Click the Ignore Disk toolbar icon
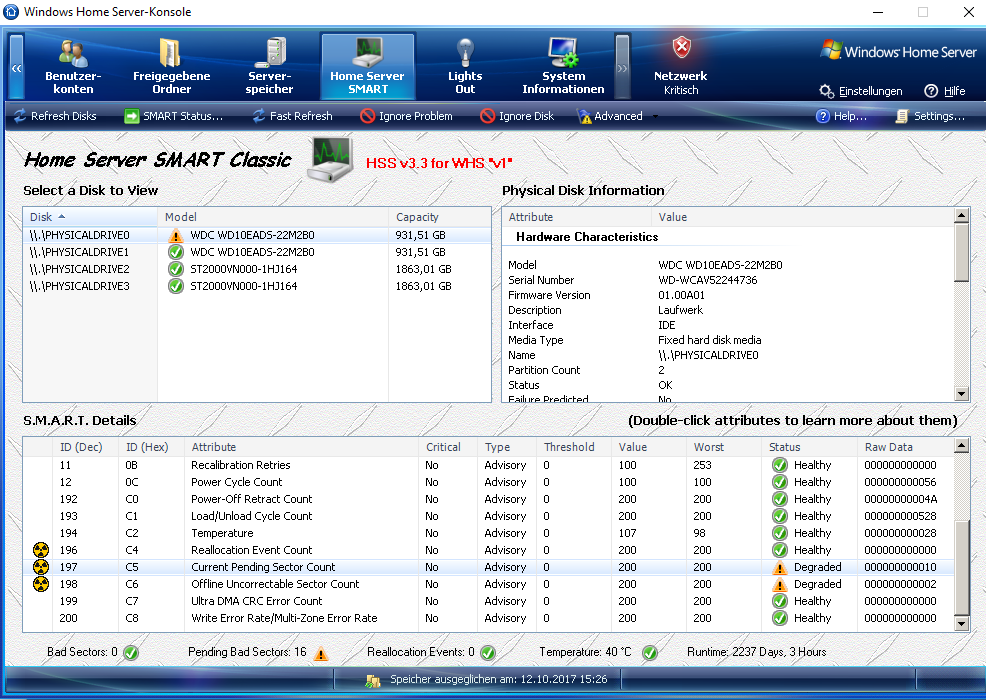Screen dimensions: 986x700 coord(488,116)
